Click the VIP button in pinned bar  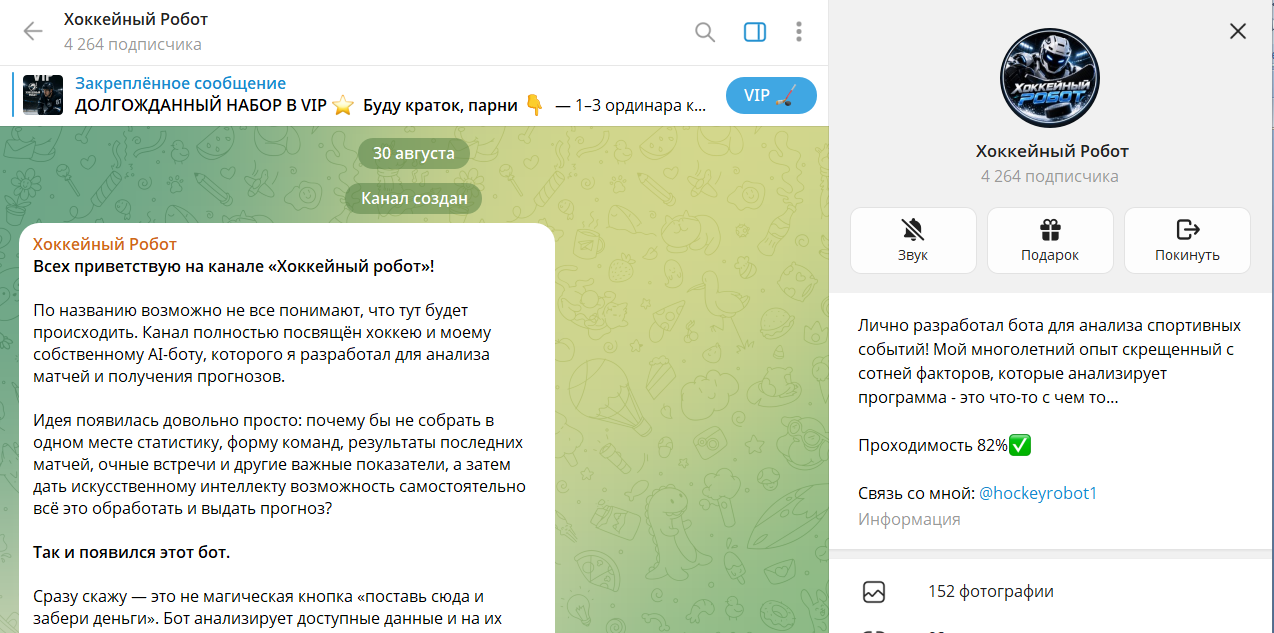(x=771, y=96)
